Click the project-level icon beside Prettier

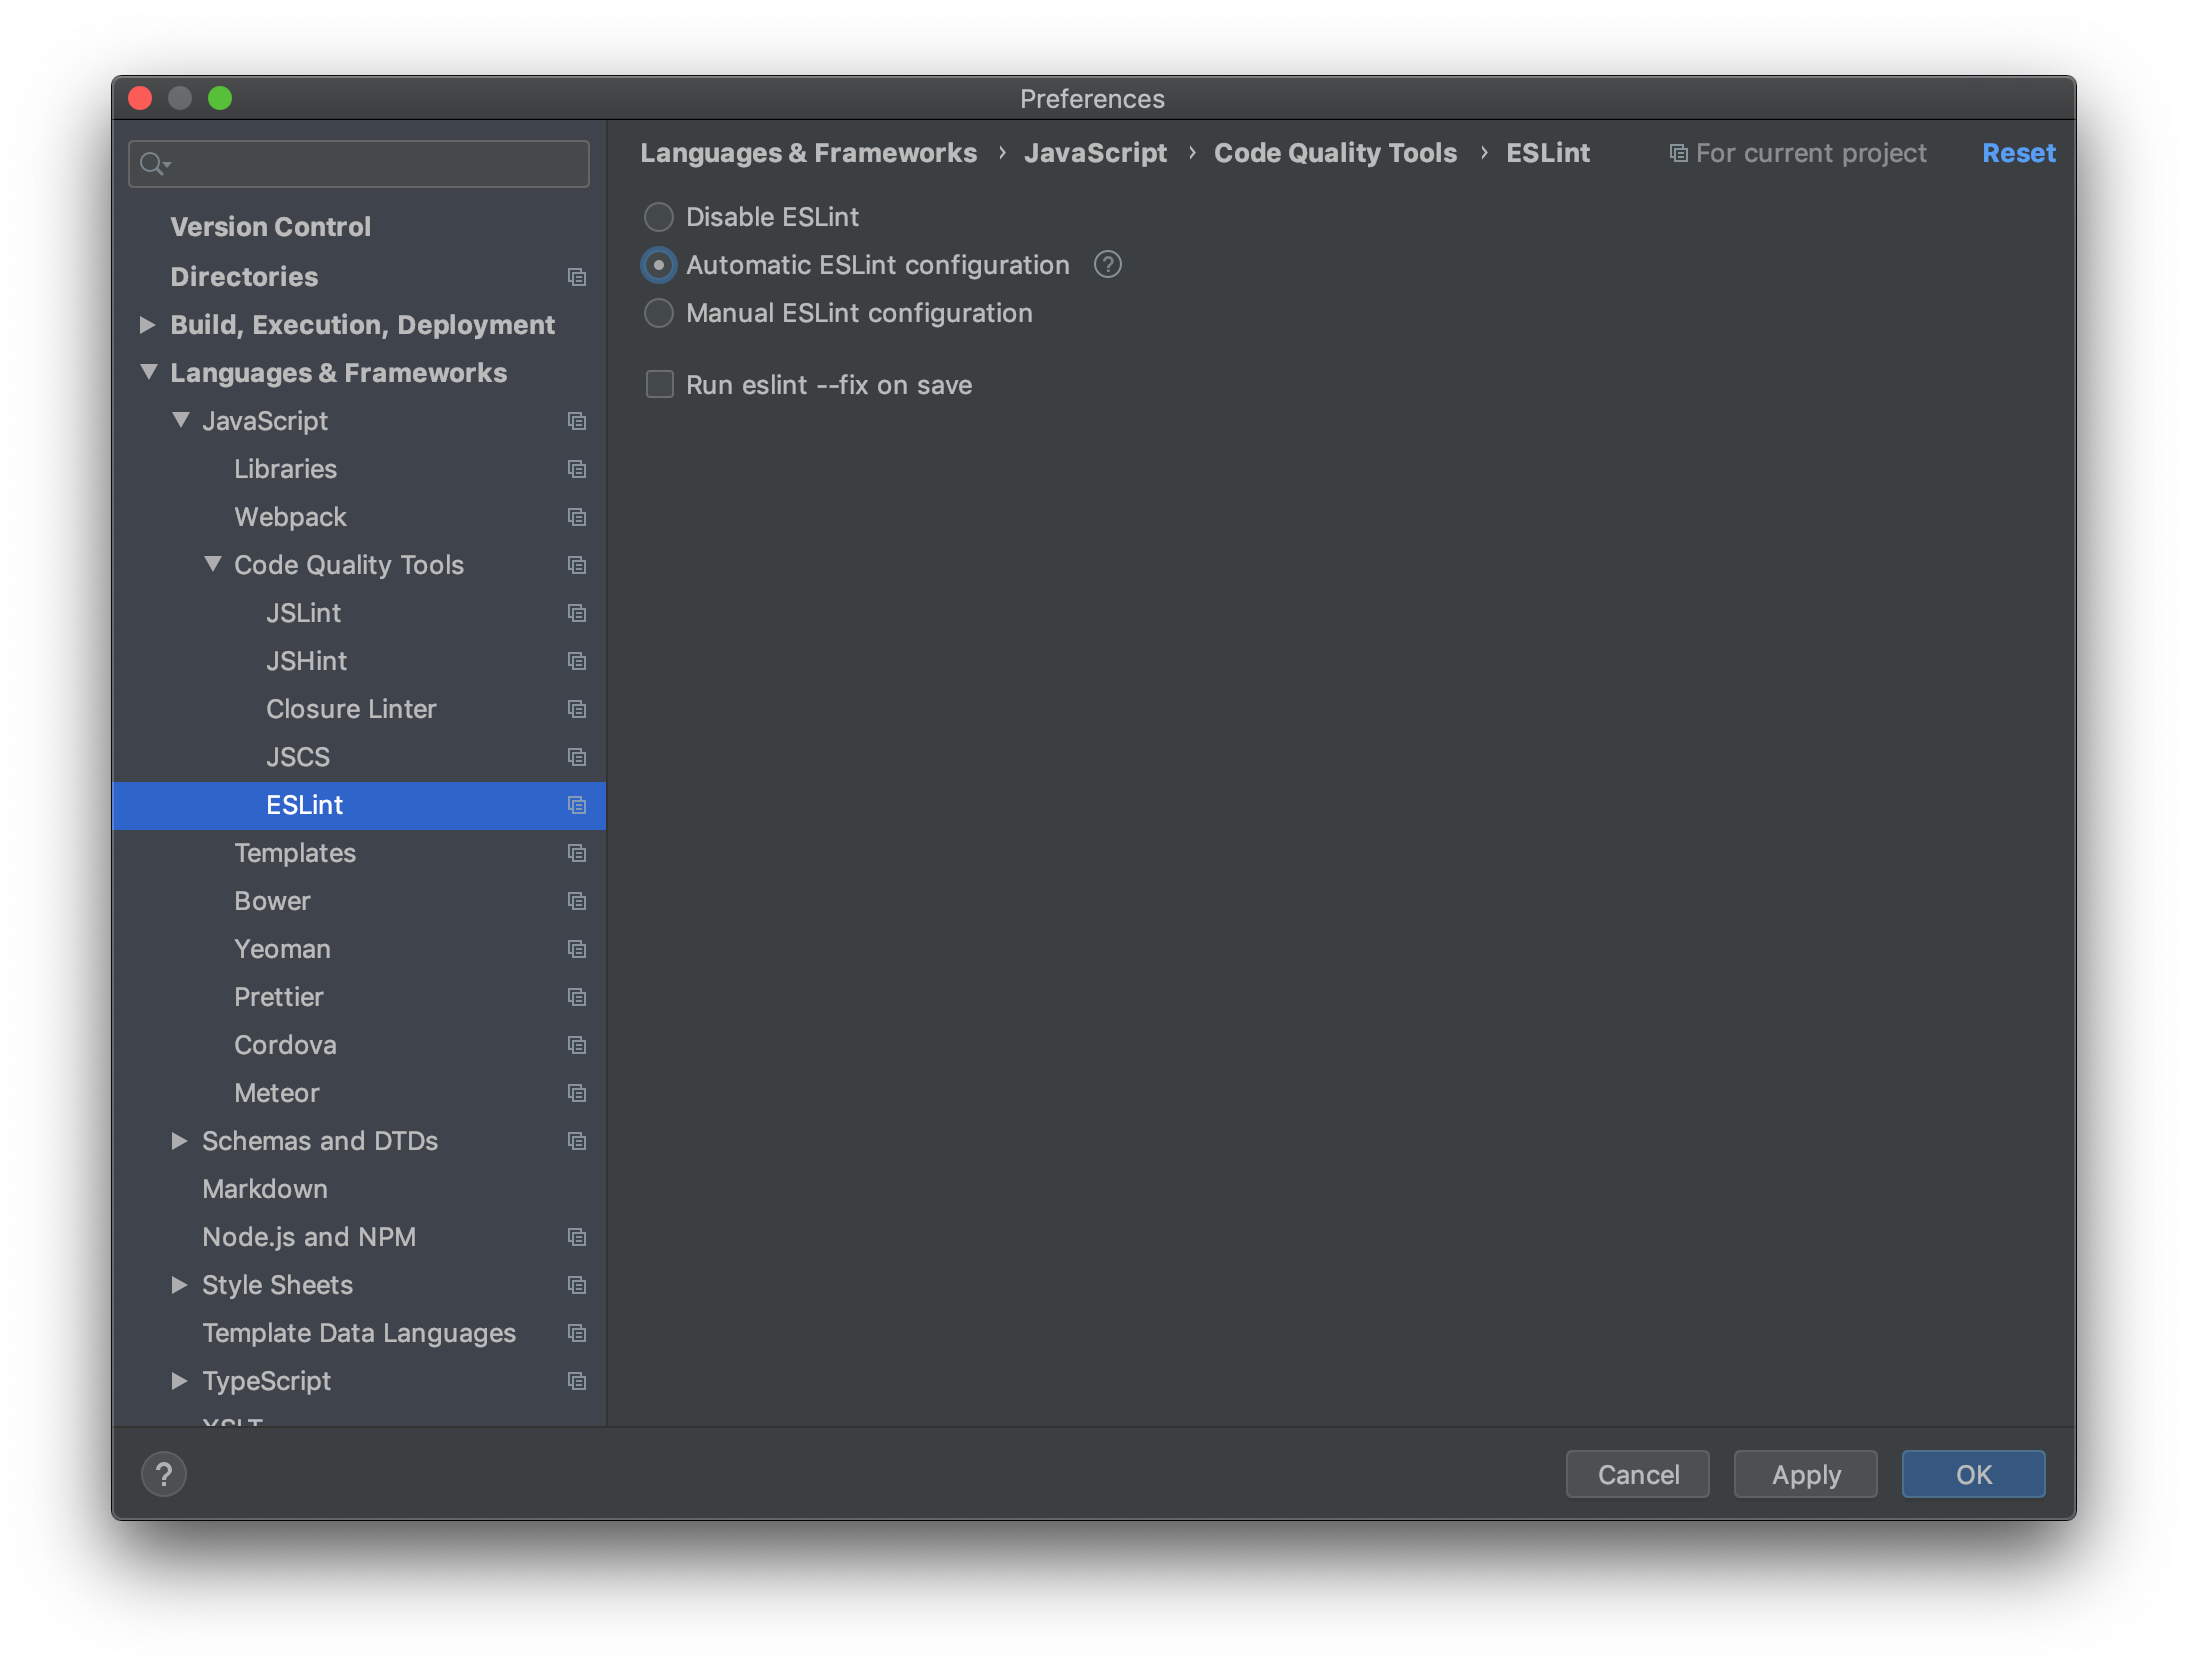click(577, 997)
